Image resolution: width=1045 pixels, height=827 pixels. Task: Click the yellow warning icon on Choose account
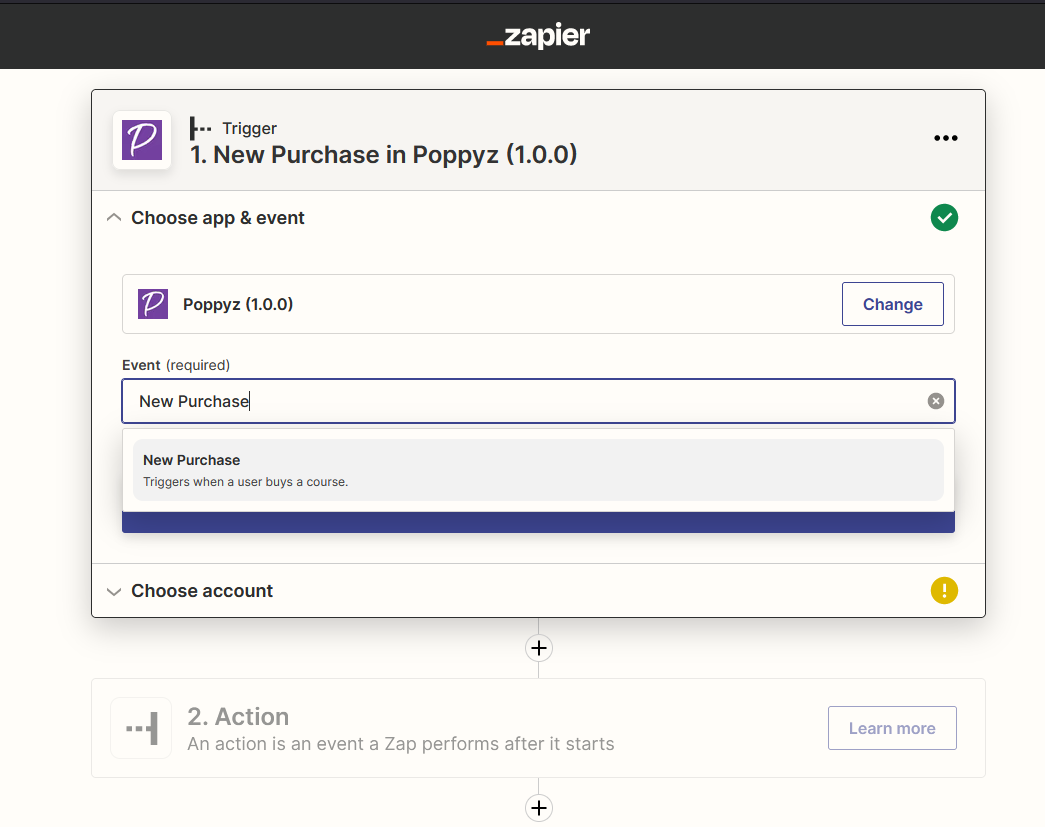tap(944, 591)
